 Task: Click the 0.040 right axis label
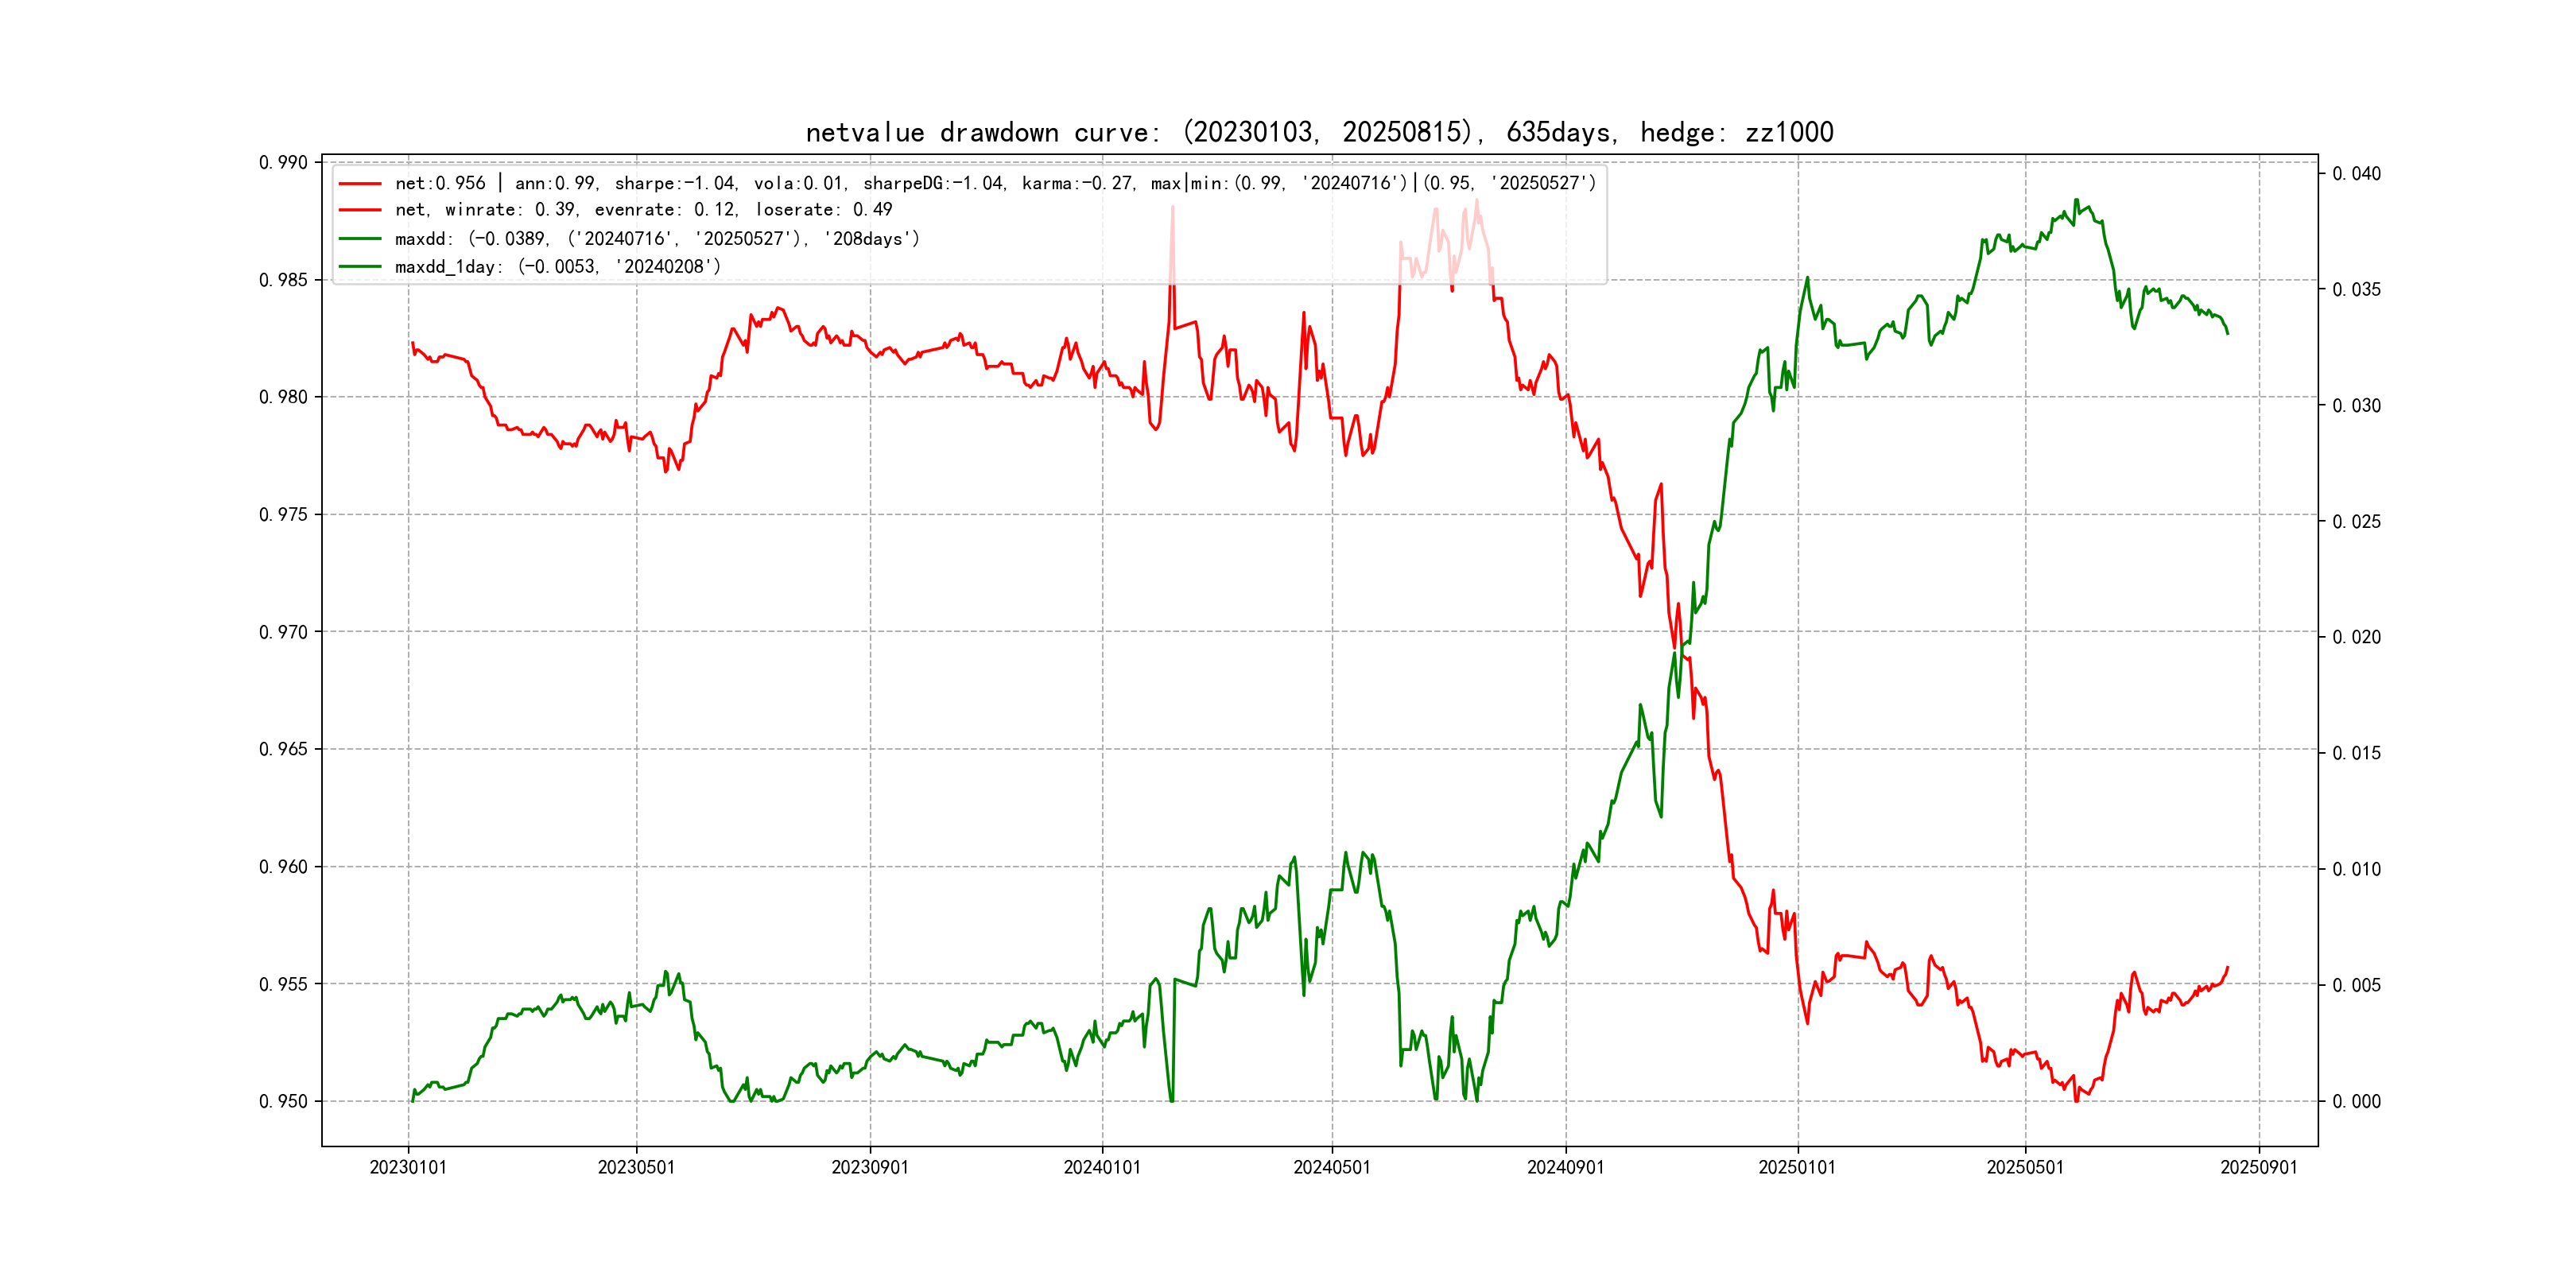[x=2356, y=174]
